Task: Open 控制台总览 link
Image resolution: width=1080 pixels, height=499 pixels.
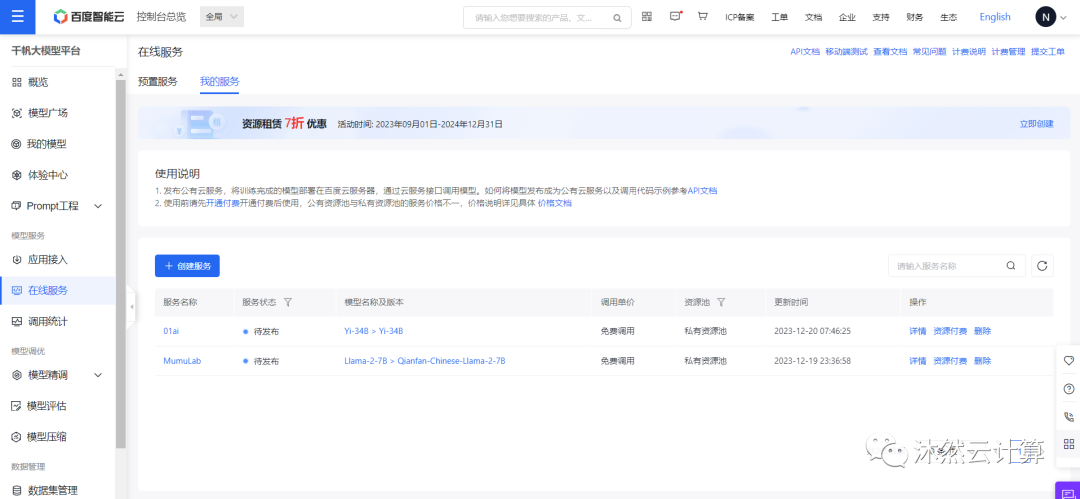Action: (161, 17)
